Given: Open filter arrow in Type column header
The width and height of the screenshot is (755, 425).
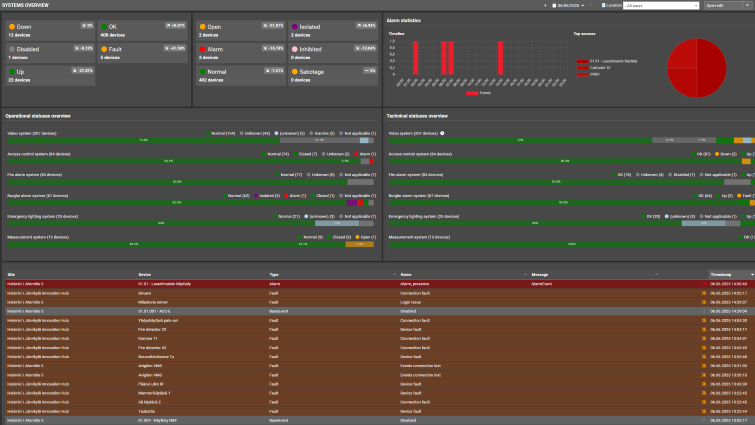Looking at the screenshot, I should [x=394, y=274].
